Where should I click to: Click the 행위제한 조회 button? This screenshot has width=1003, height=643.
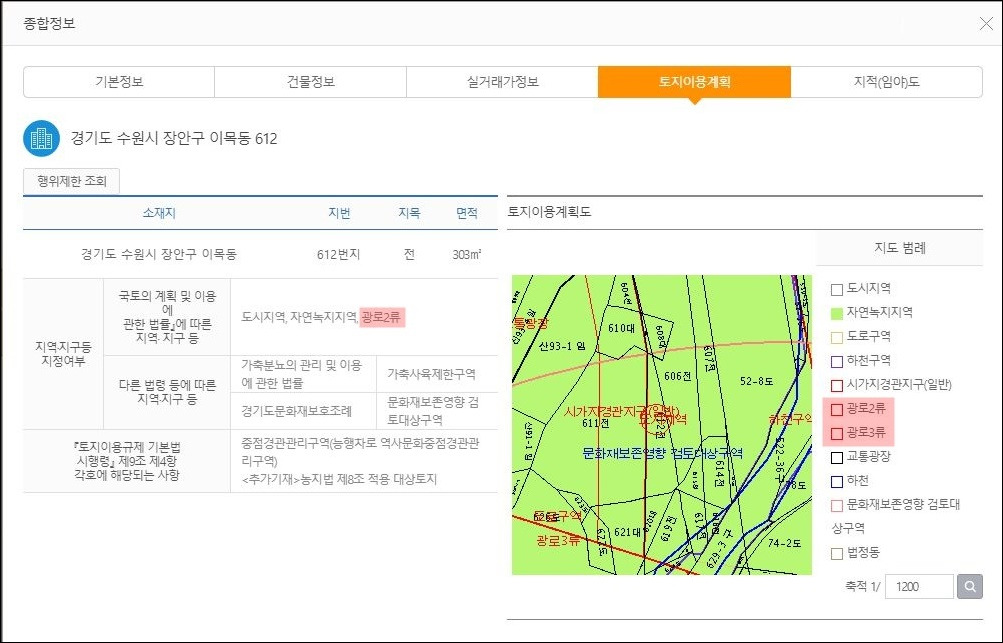pos(72,181)
